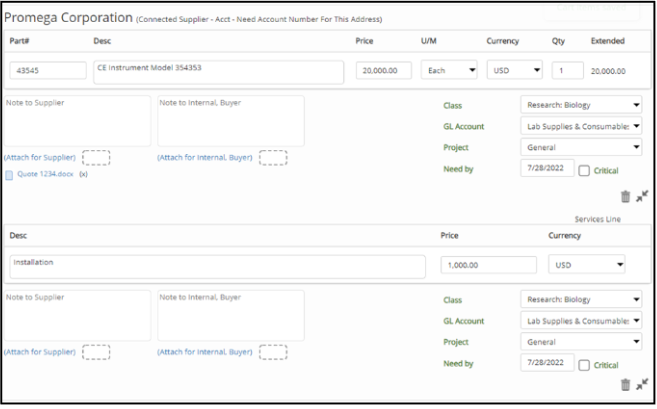657x409 pixels.
Task: Click the Part# field containing 43545
Action: tap(48, 70)
